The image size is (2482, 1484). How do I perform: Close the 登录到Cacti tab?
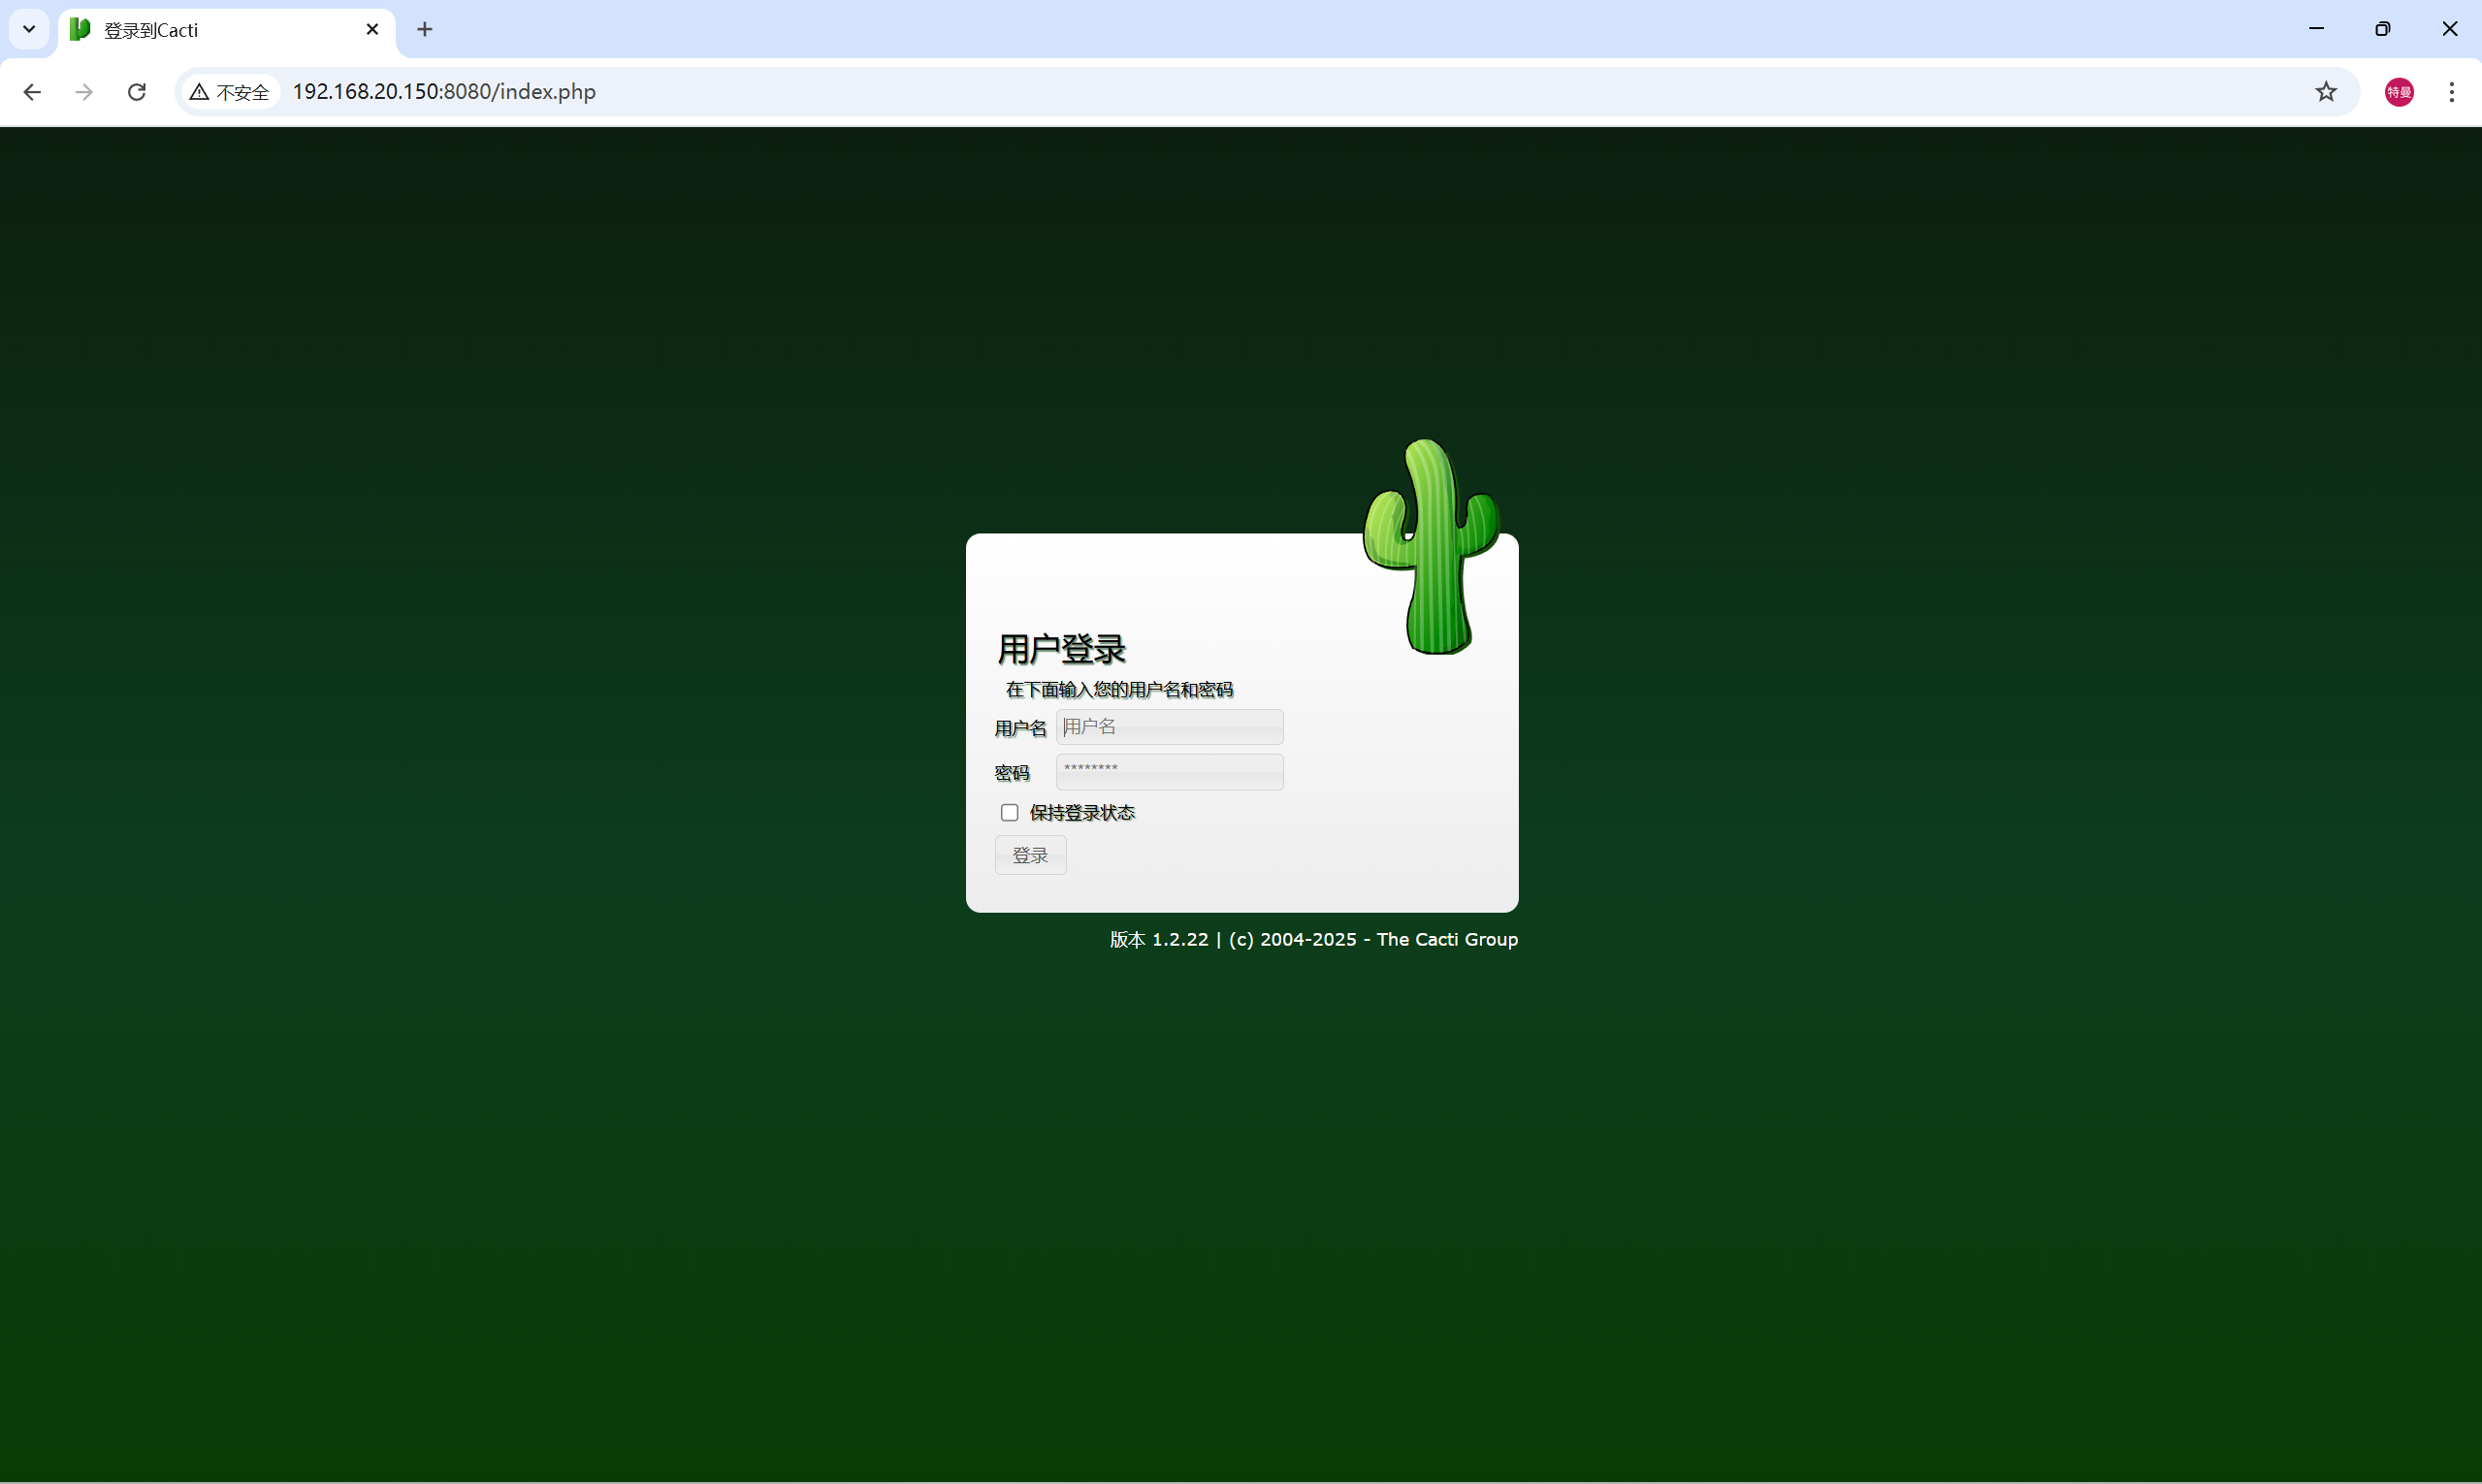click(372, 29)
